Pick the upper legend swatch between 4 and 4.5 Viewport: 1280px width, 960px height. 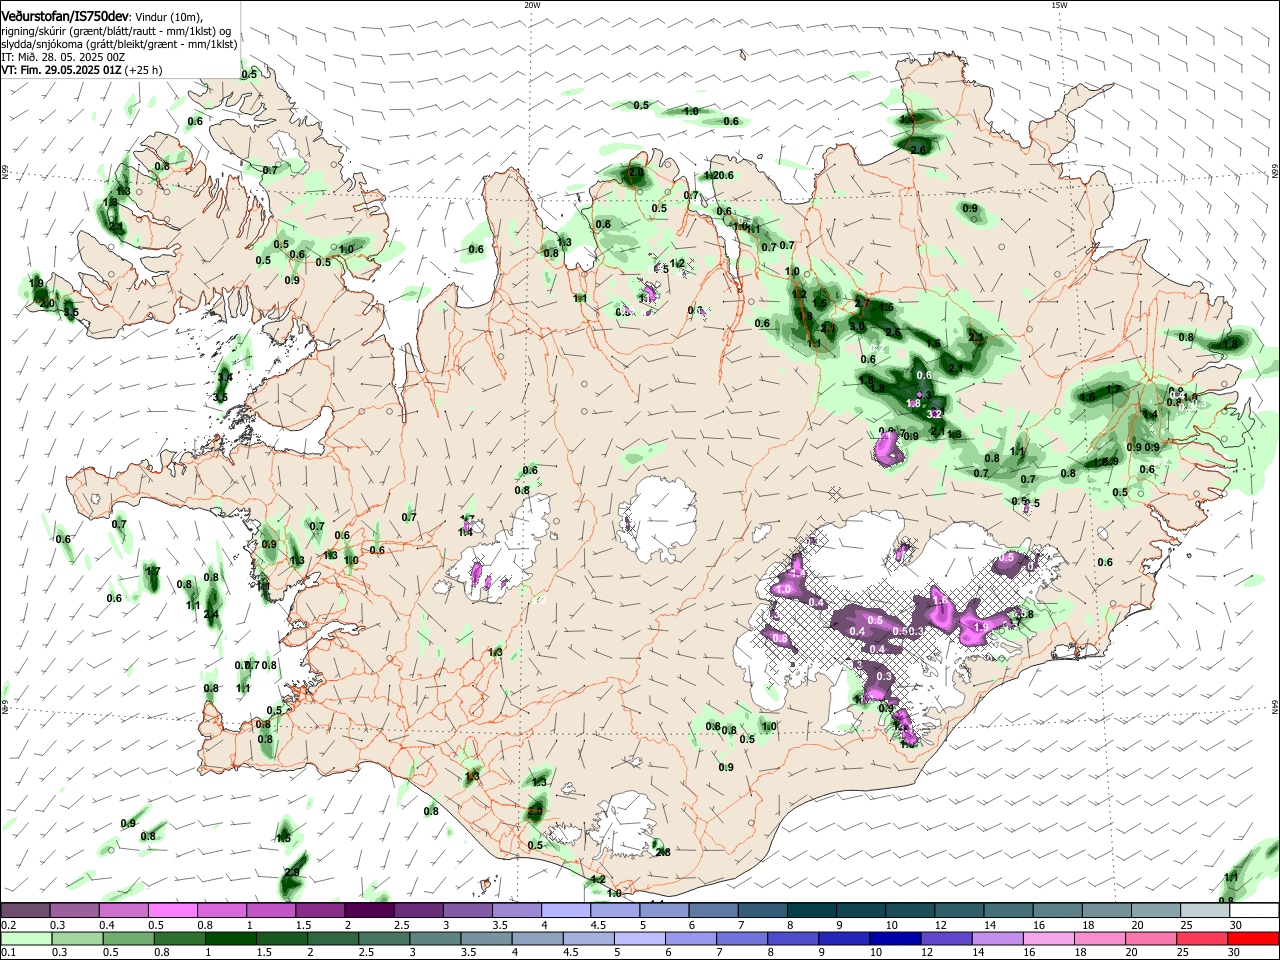pos(565,910)
